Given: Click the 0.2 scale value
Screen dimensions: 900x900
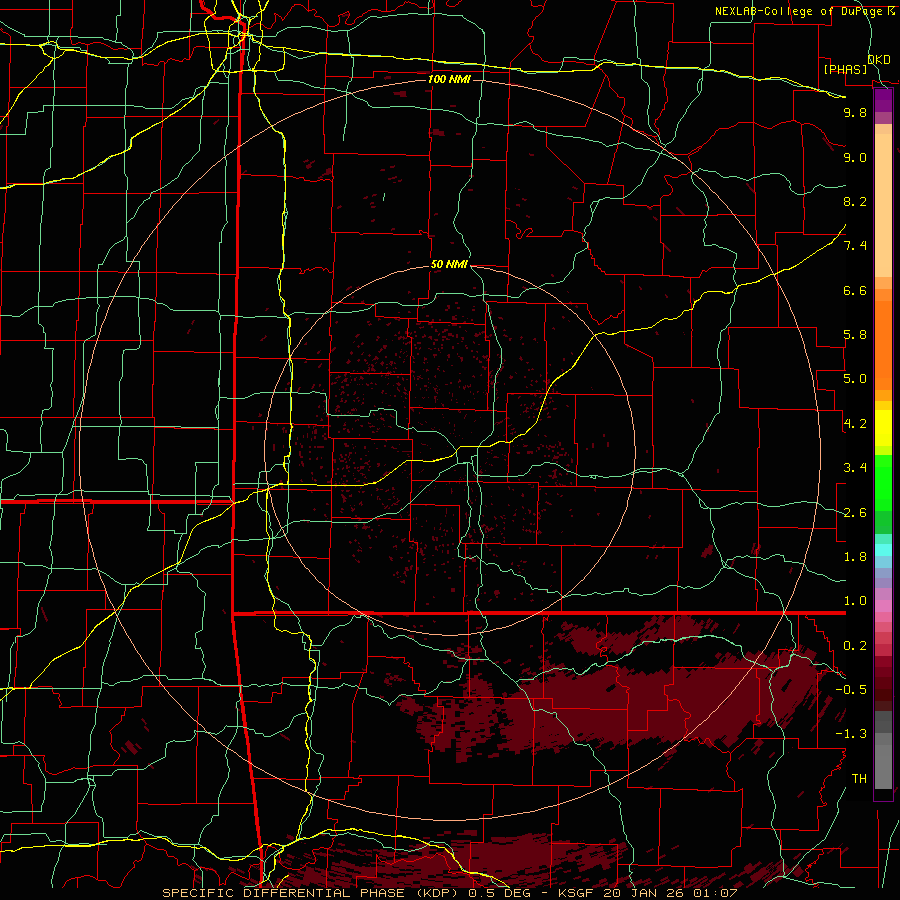Looking at the screenshot, I should click(x=855, y=646).
